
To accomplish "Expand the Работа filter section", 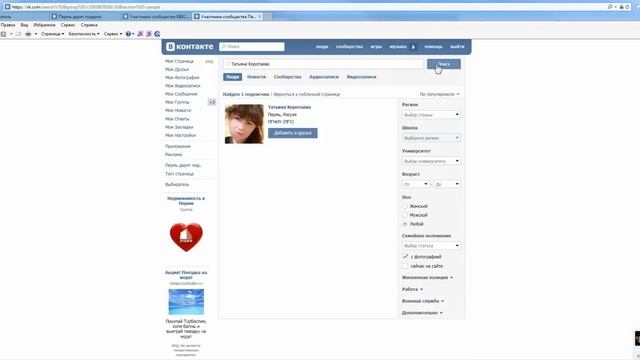I will 412,289.
